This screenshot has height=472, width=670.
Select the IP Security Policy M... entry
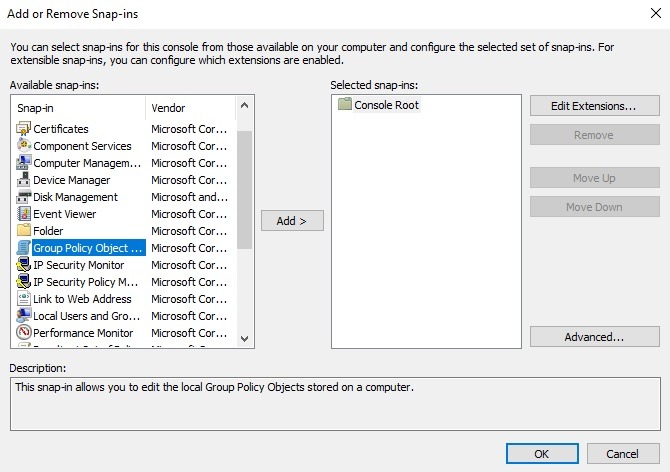[x=85, y=282]
